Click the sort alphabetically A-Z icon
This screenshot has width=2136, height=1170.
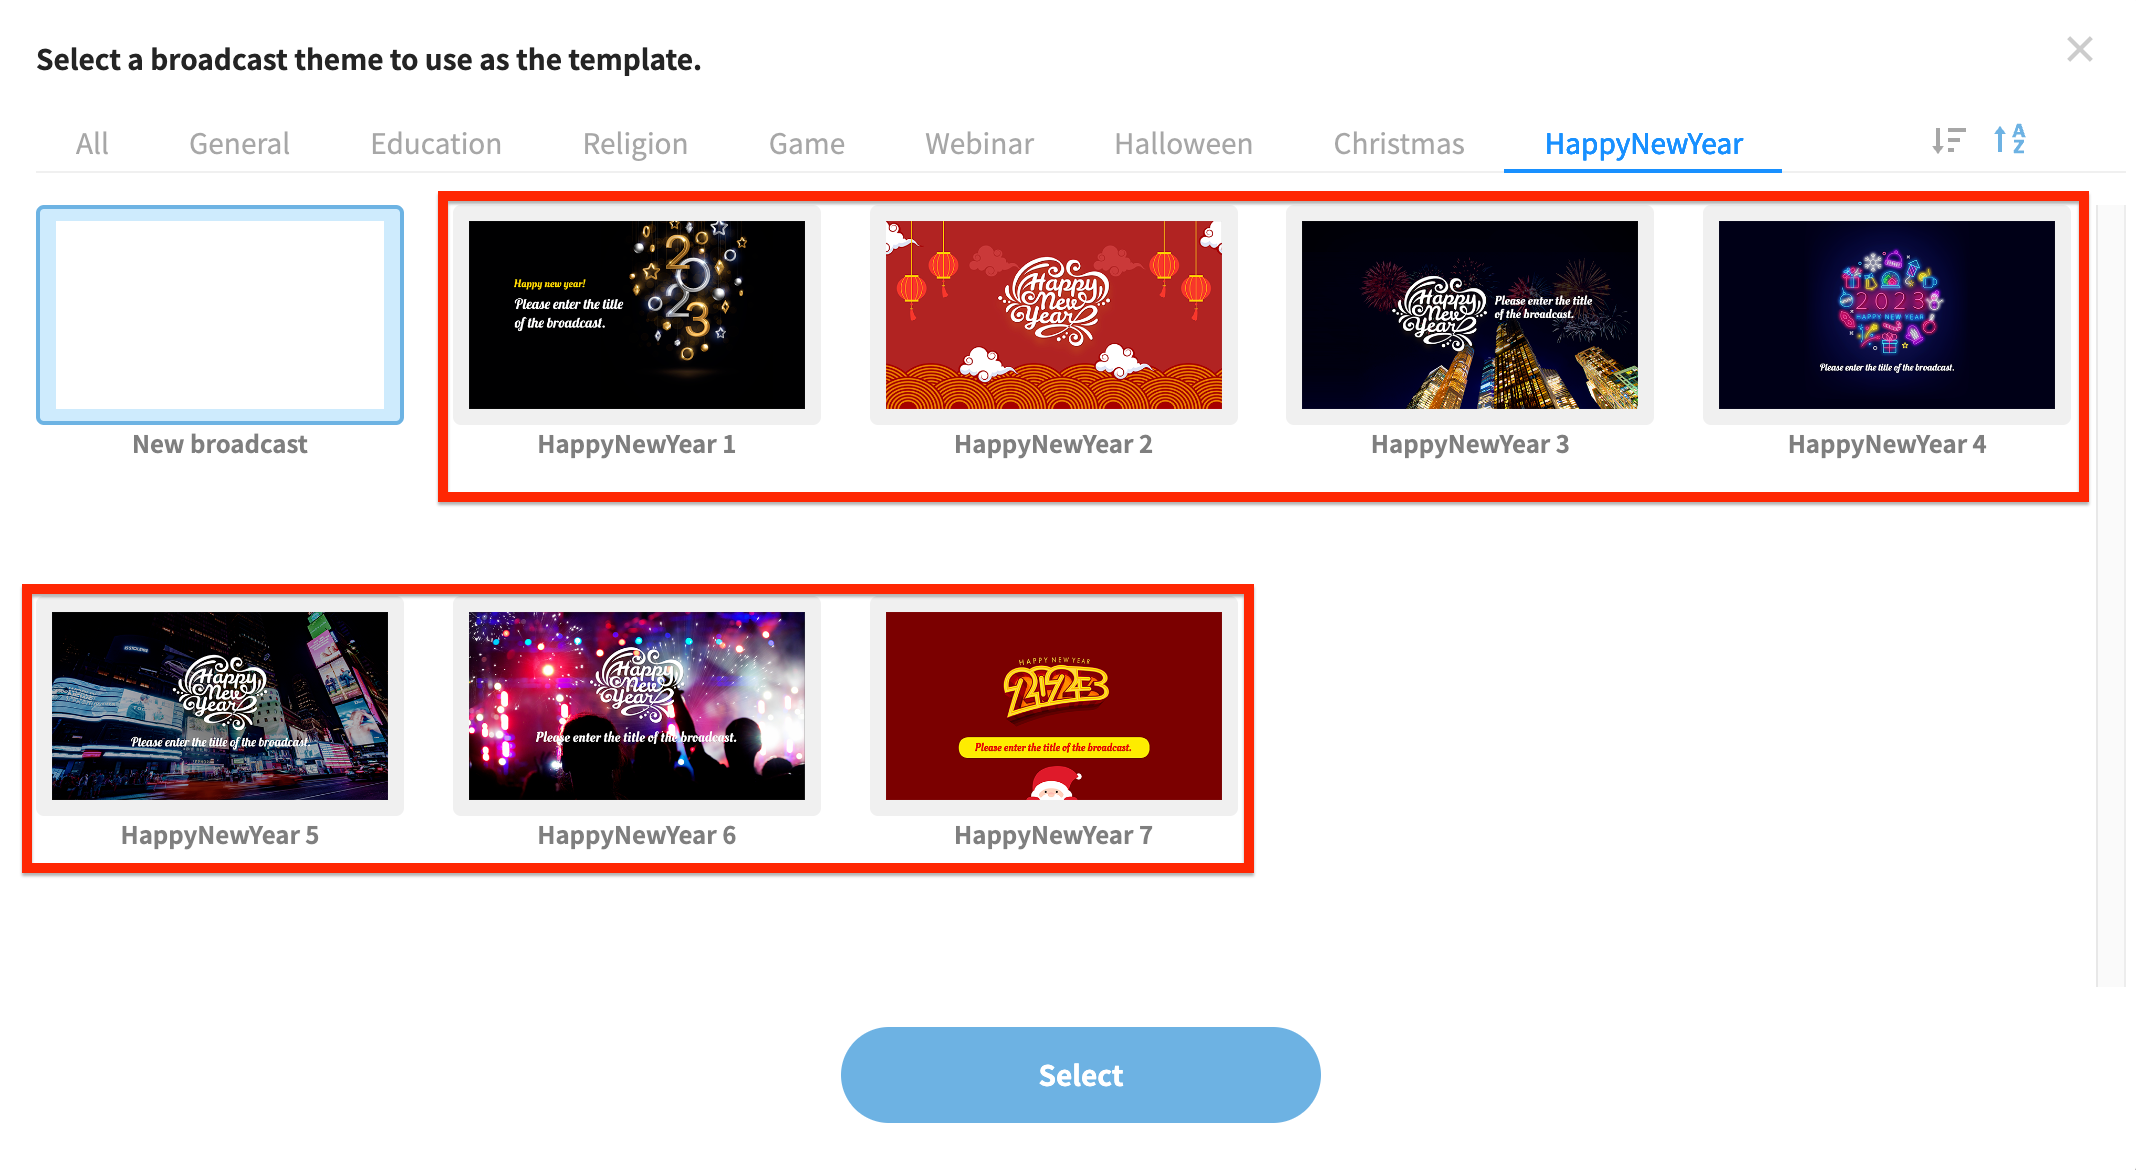[x=2009, y=140]
